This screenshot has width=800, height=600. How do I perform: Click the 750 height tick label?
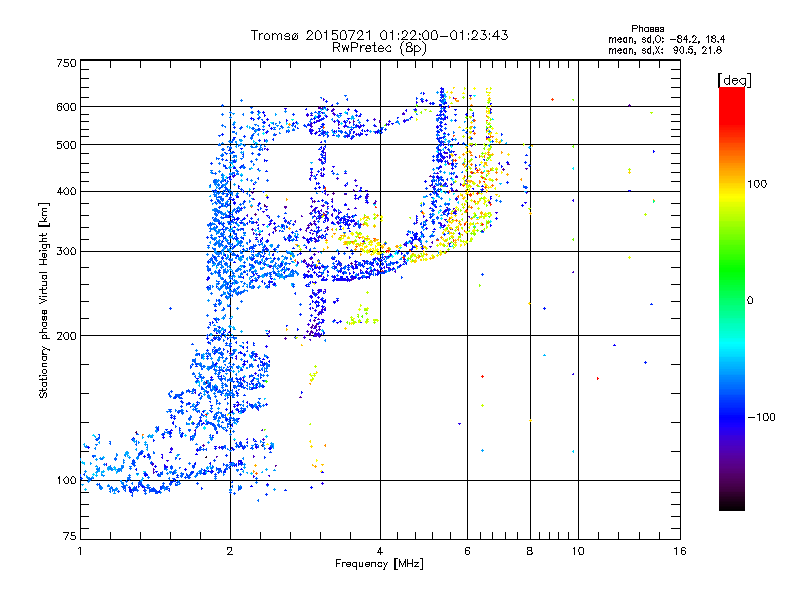(66, 63)
